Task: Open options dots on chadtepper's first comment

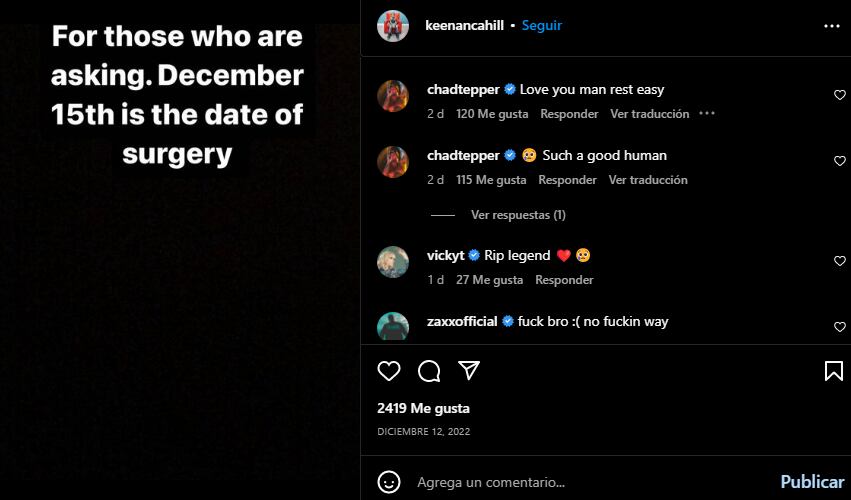Action: pos(707,114)
